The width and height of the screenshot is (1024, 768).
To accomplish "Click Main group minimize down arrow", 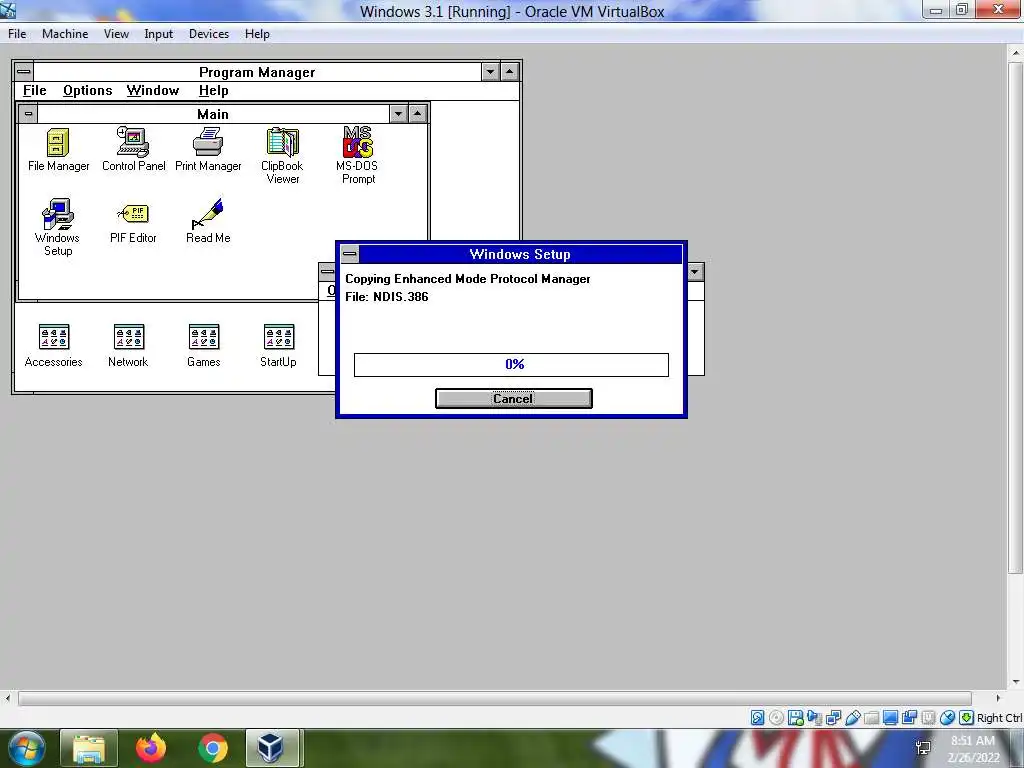I will pos(398,114).
